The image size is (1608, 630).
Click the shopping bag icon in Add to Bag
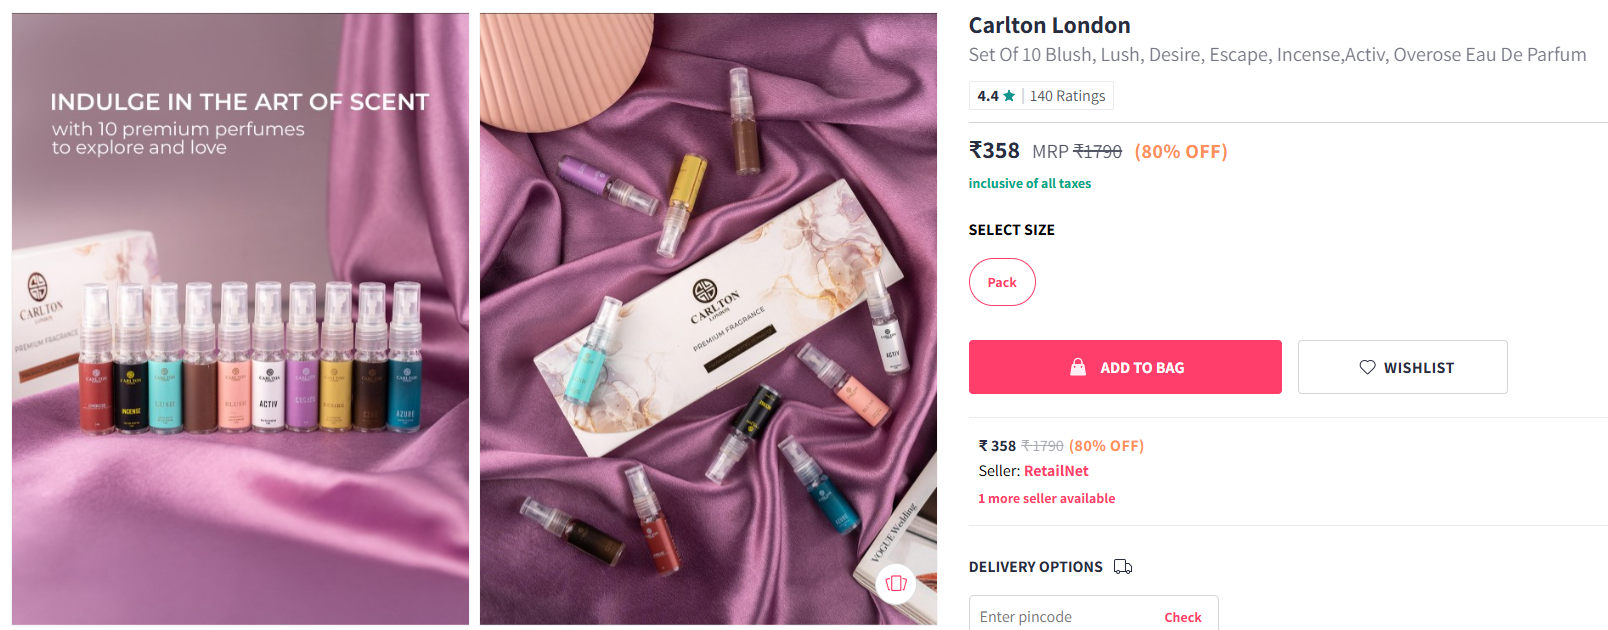[1078, 367]
